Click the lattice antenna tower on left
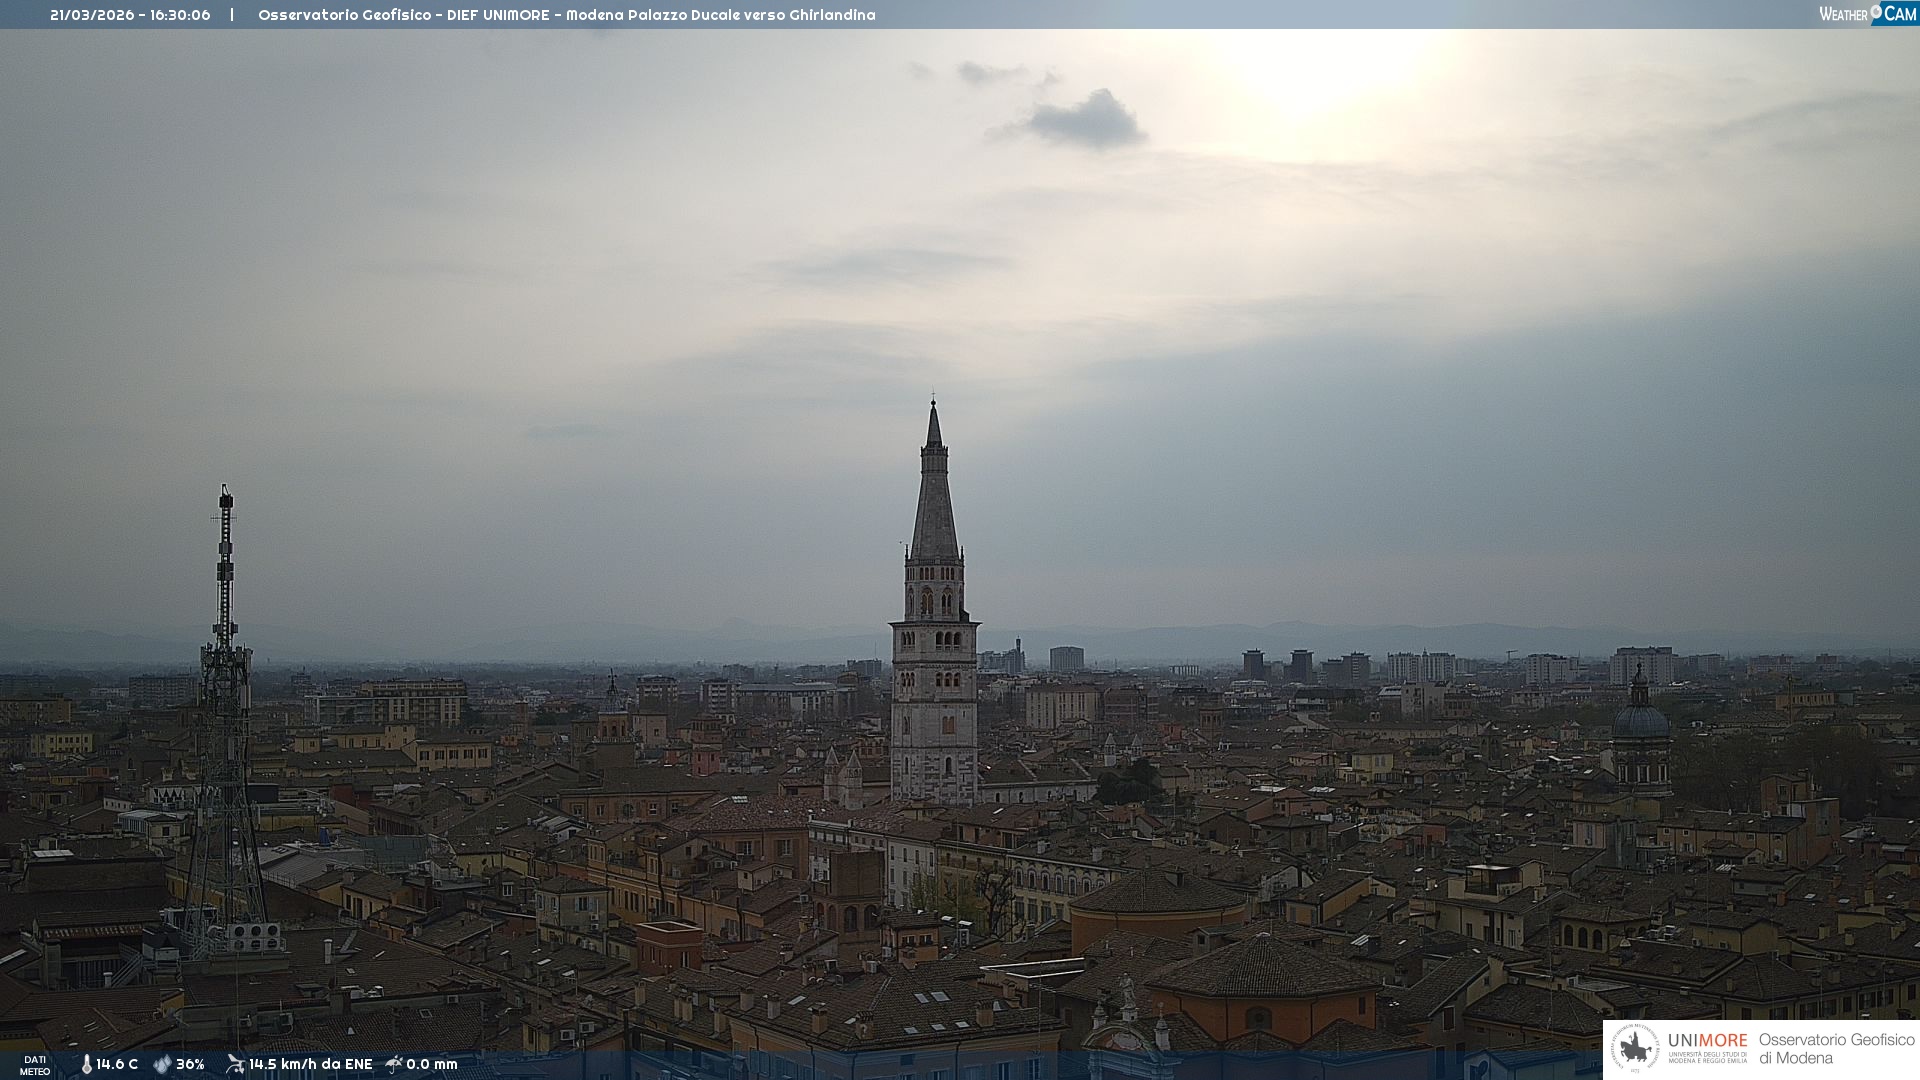 tap(224, 700)
